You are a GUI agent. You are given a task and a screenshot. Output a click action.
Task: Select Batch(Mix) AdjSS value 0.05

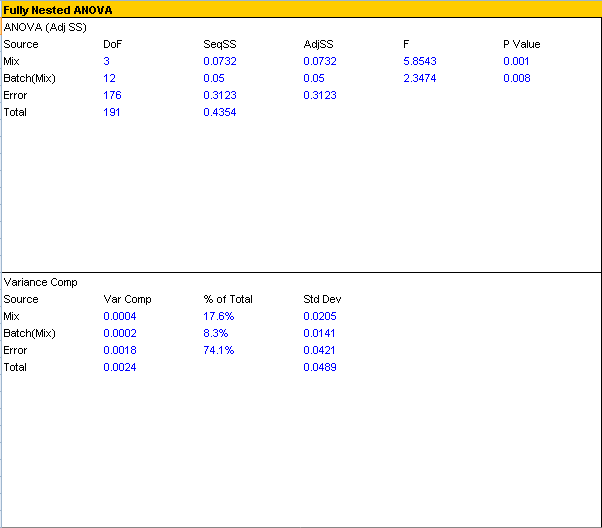(314, 78)
